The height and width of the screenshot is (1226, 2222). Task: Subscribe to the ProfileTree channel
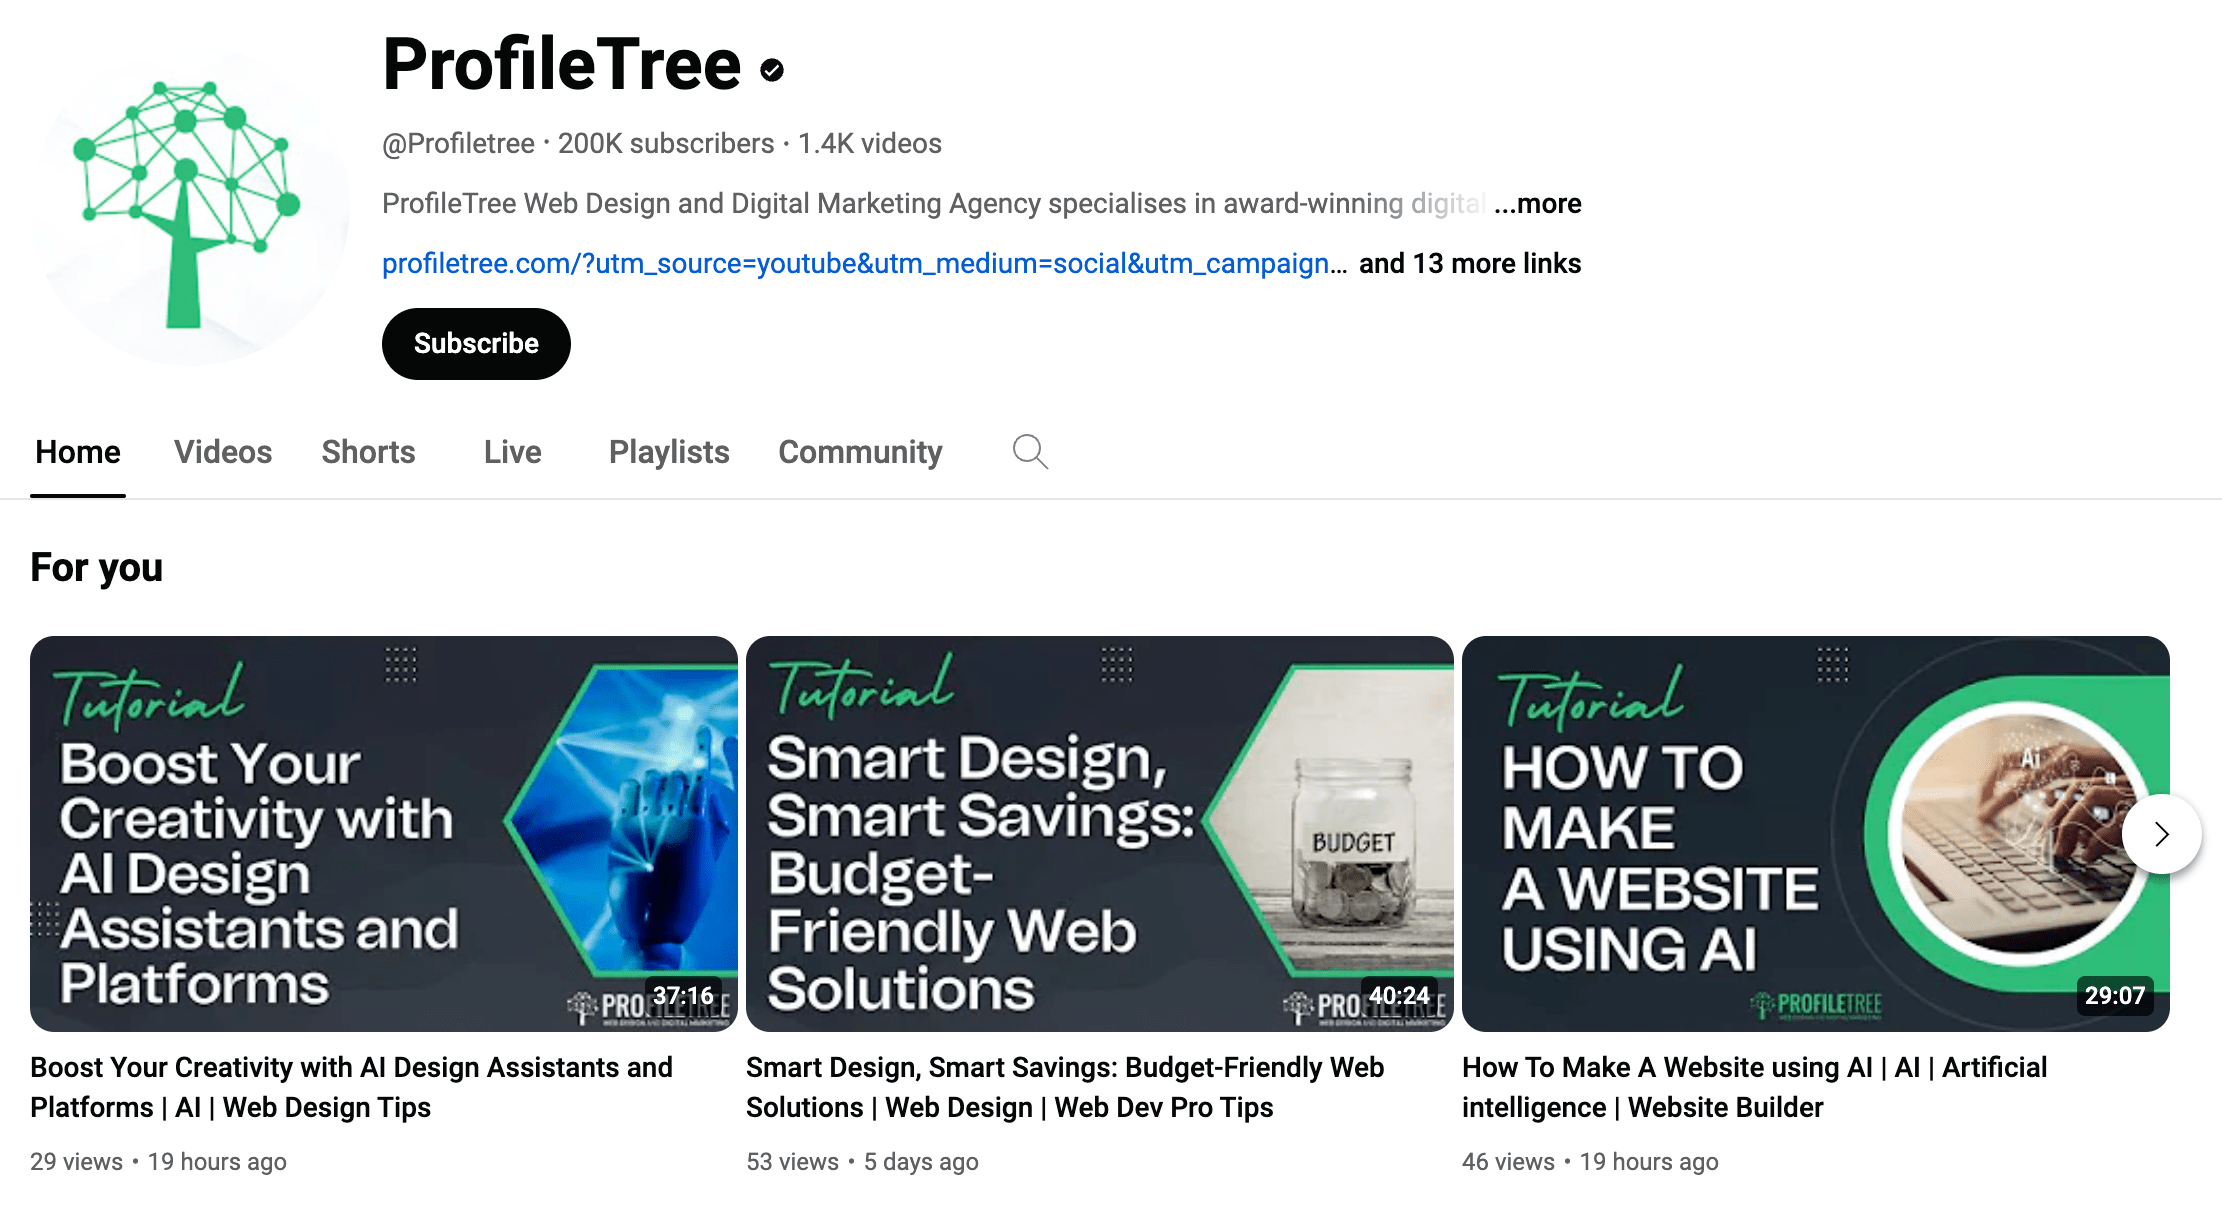click(x=476, y=344)
